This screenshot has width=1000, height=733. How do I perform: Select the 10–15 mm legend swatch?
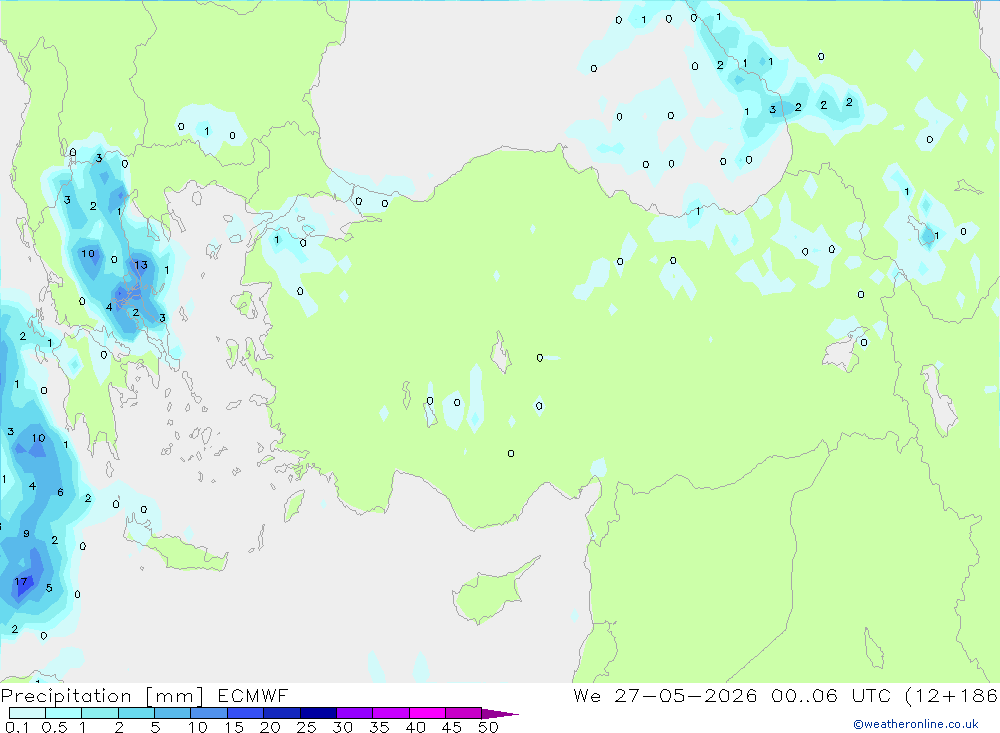[x=209, y=713]
